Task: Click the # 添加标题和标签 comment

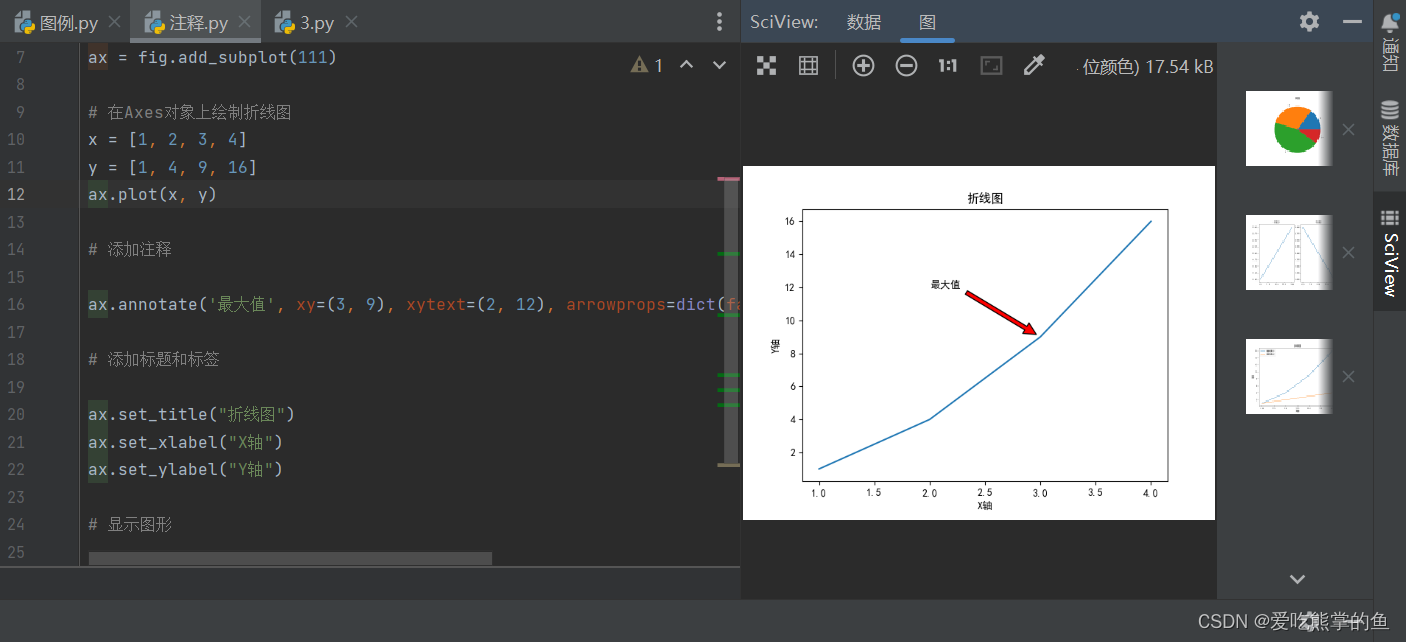Action: [154, 359]
